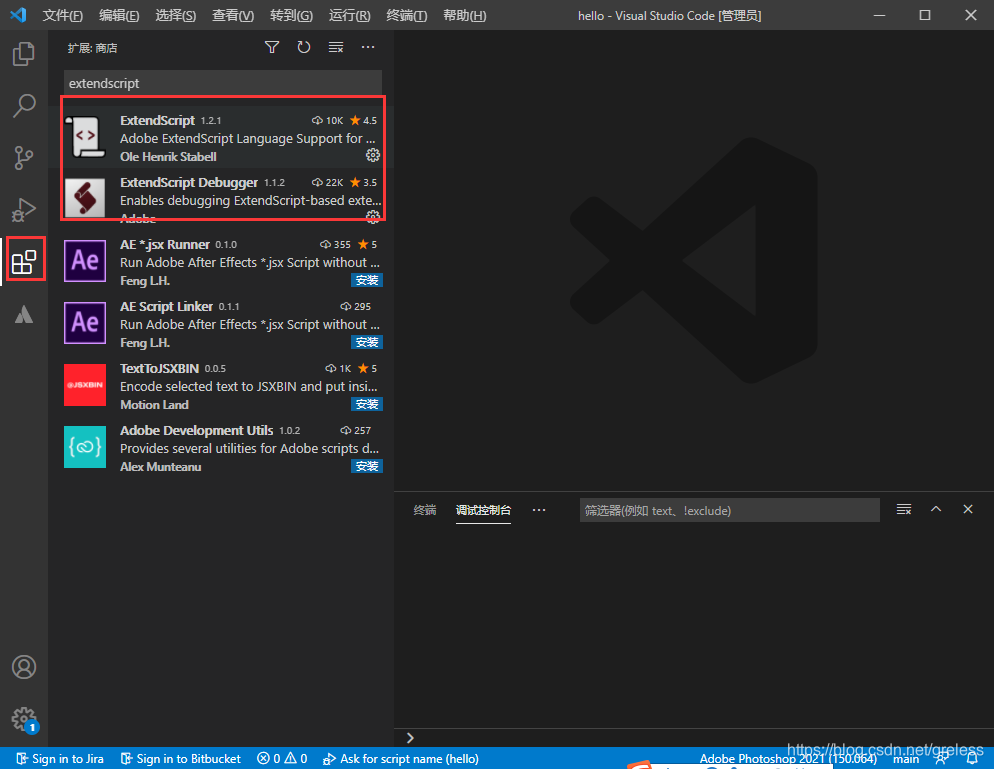Screen dimensions: 994x769
Task: Open the 终端(T) menu
Action: point(406,15)
